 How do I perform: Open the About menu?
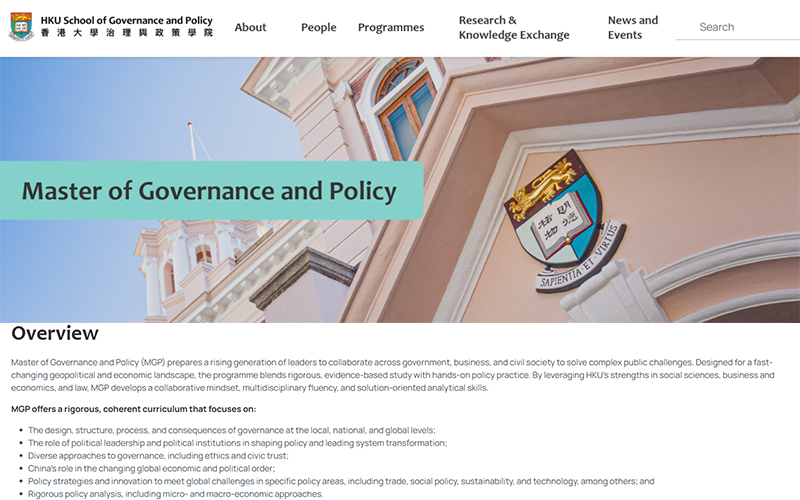point(250,28)
